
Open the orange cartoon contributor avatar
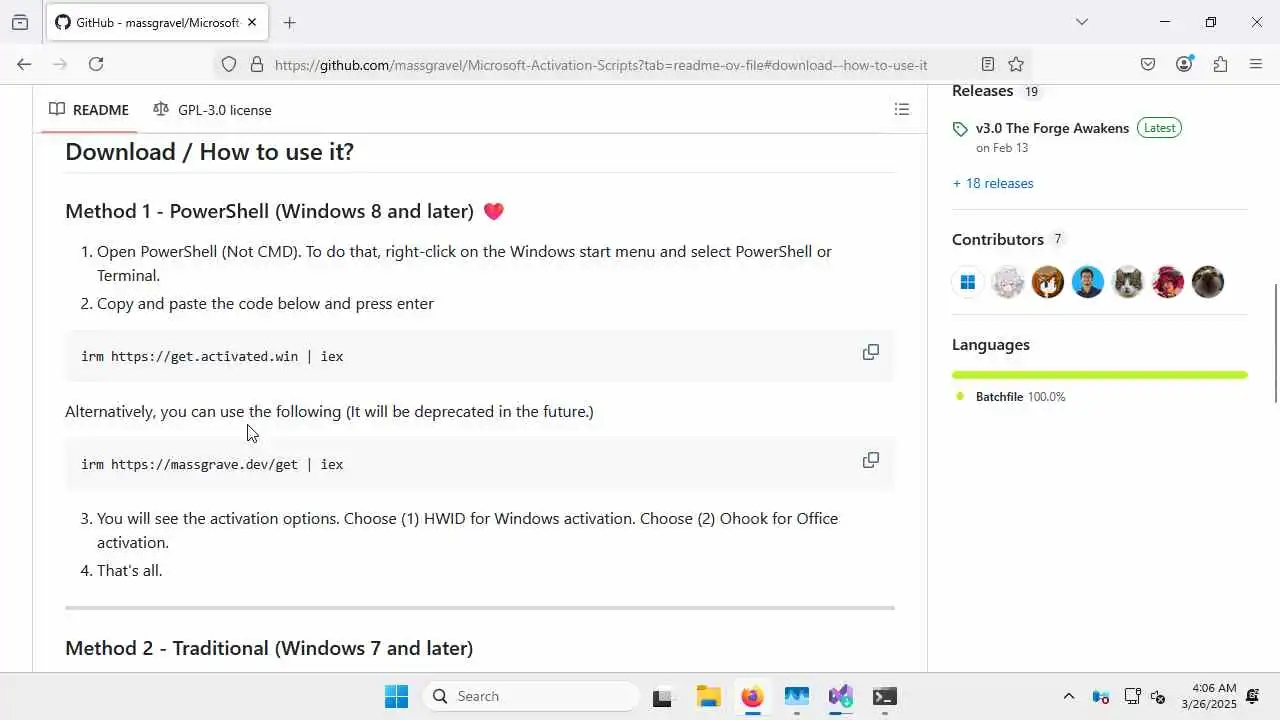[x=1048, y=282]
